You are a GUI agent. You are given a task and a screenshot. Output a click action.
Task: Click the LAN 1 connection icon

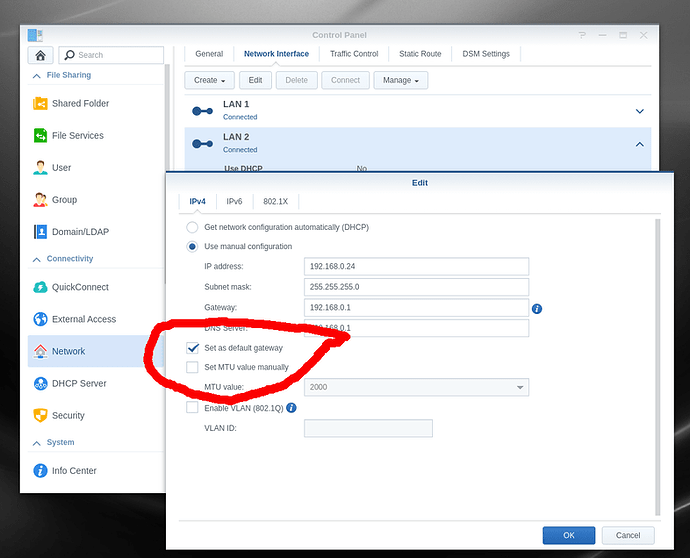tap(202, 111)
